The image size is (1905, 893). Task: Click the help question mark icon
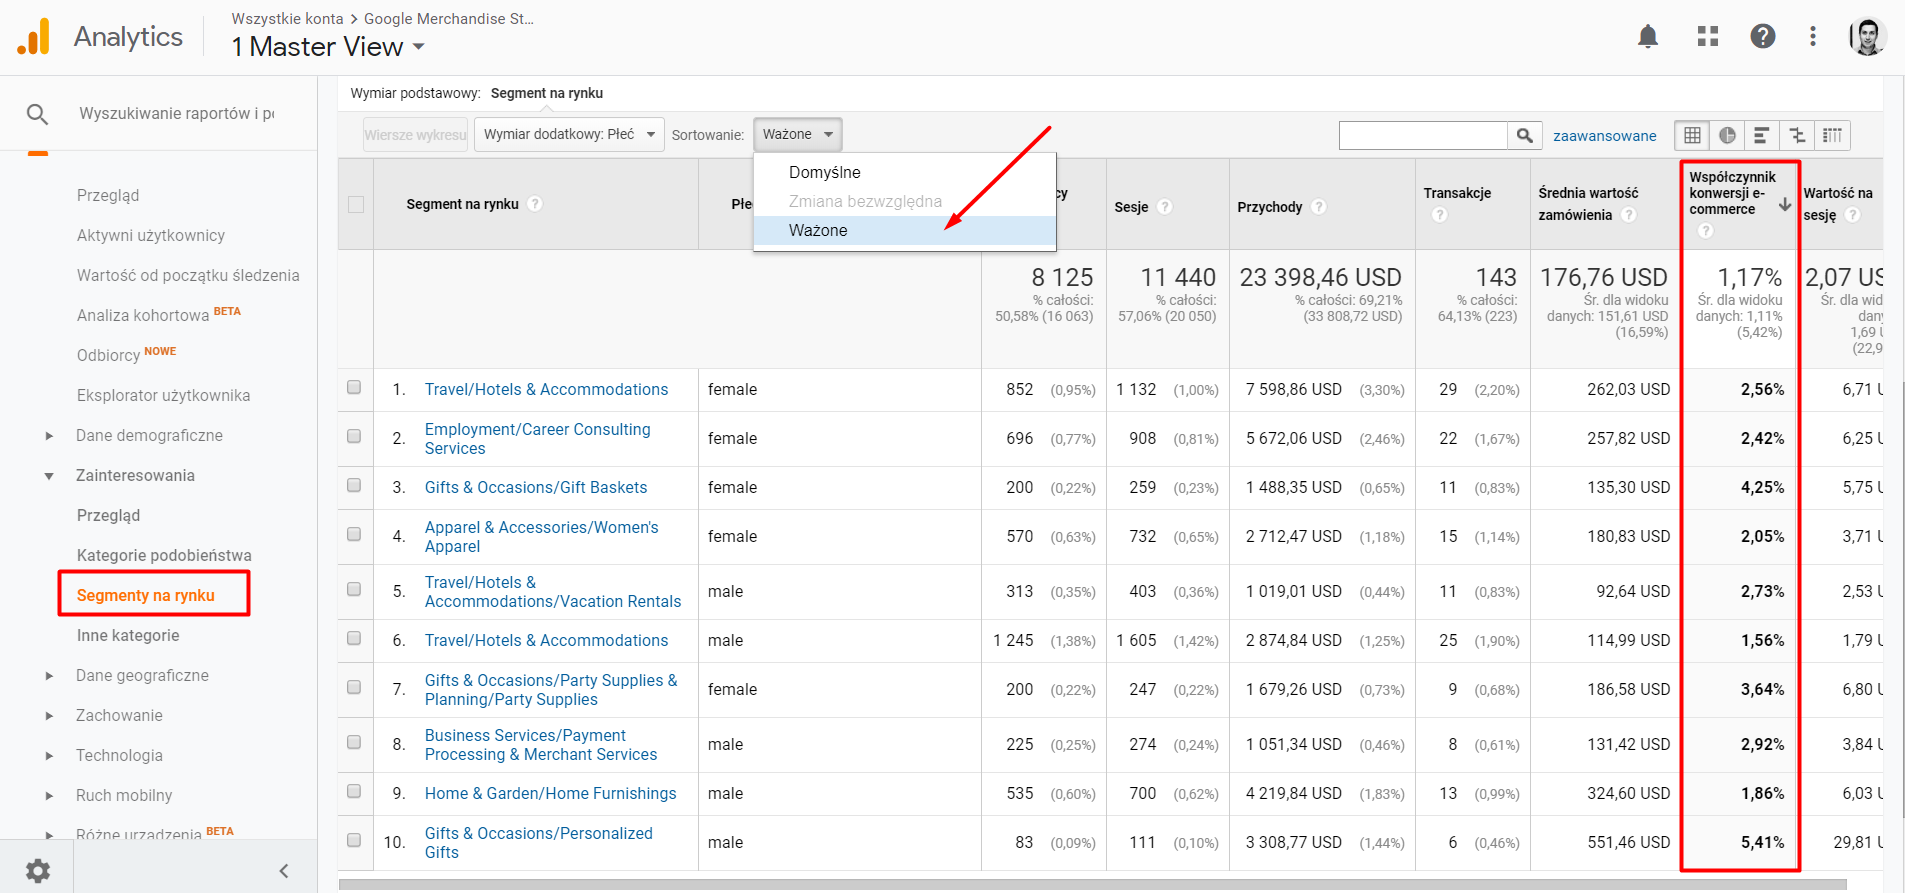1762,37
